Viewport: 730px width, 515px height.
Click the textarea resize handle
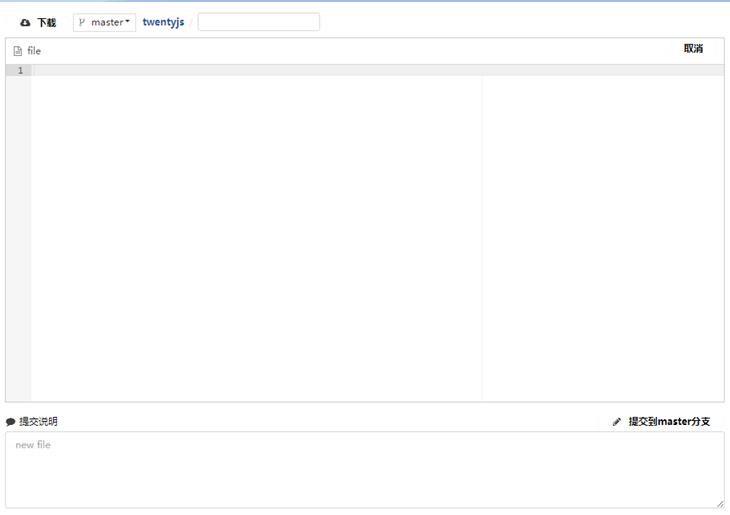tap(720, 504)
